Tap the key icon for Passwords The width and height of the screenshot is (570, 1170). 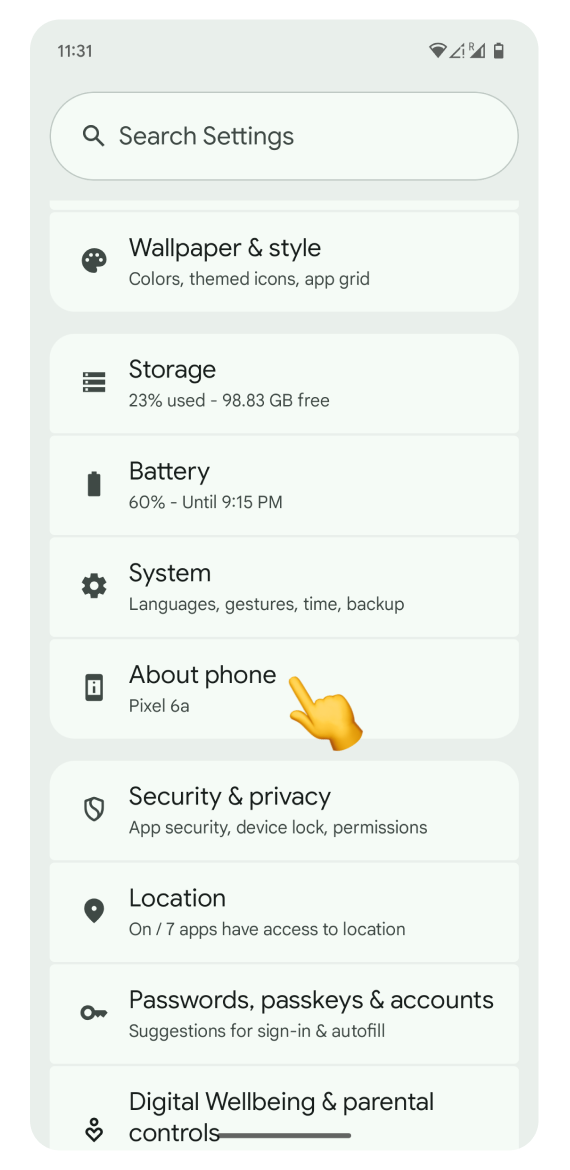pyautogui.click(x=94, y=1013)
